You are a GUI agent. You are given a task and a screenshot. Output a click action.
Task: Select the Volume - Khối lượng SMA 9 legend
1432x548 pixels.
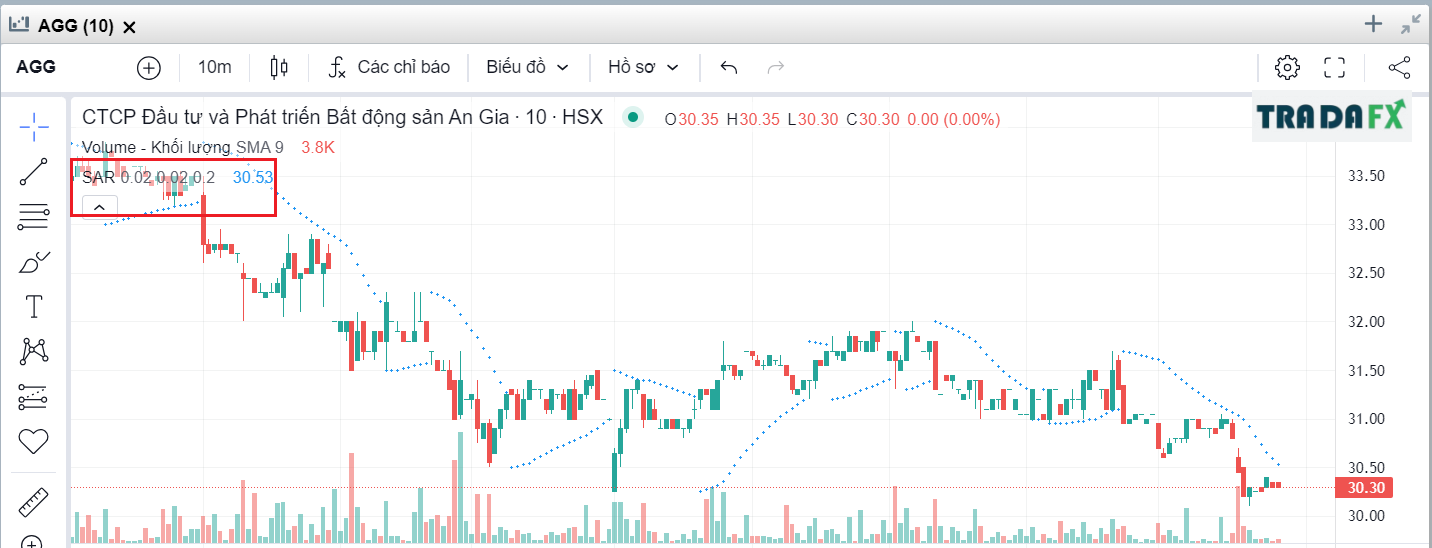(x=183, y=147)
